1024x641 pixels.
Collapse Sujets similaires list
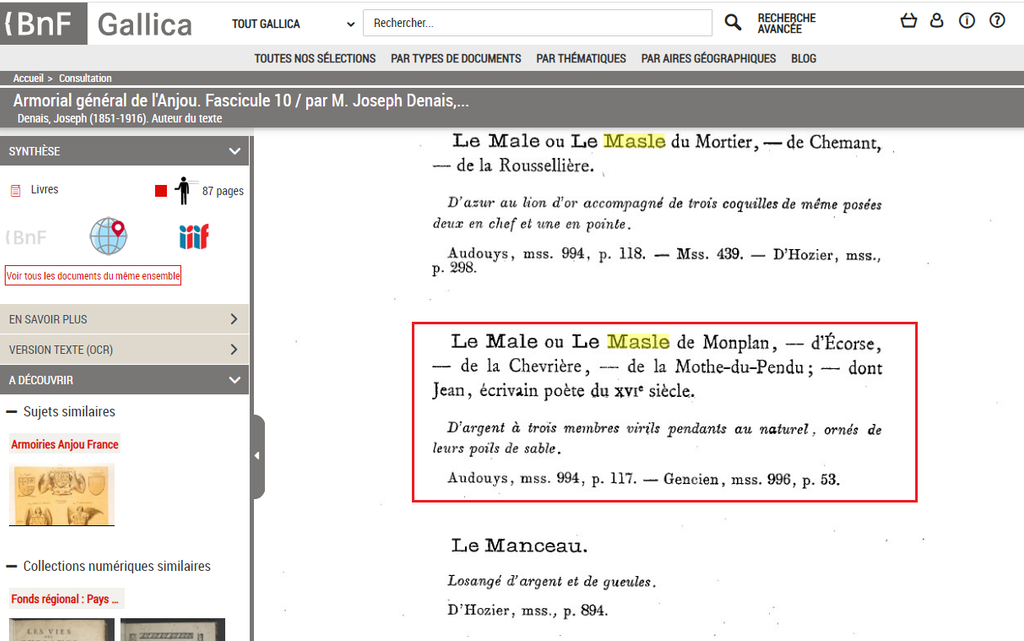(12, 412)
